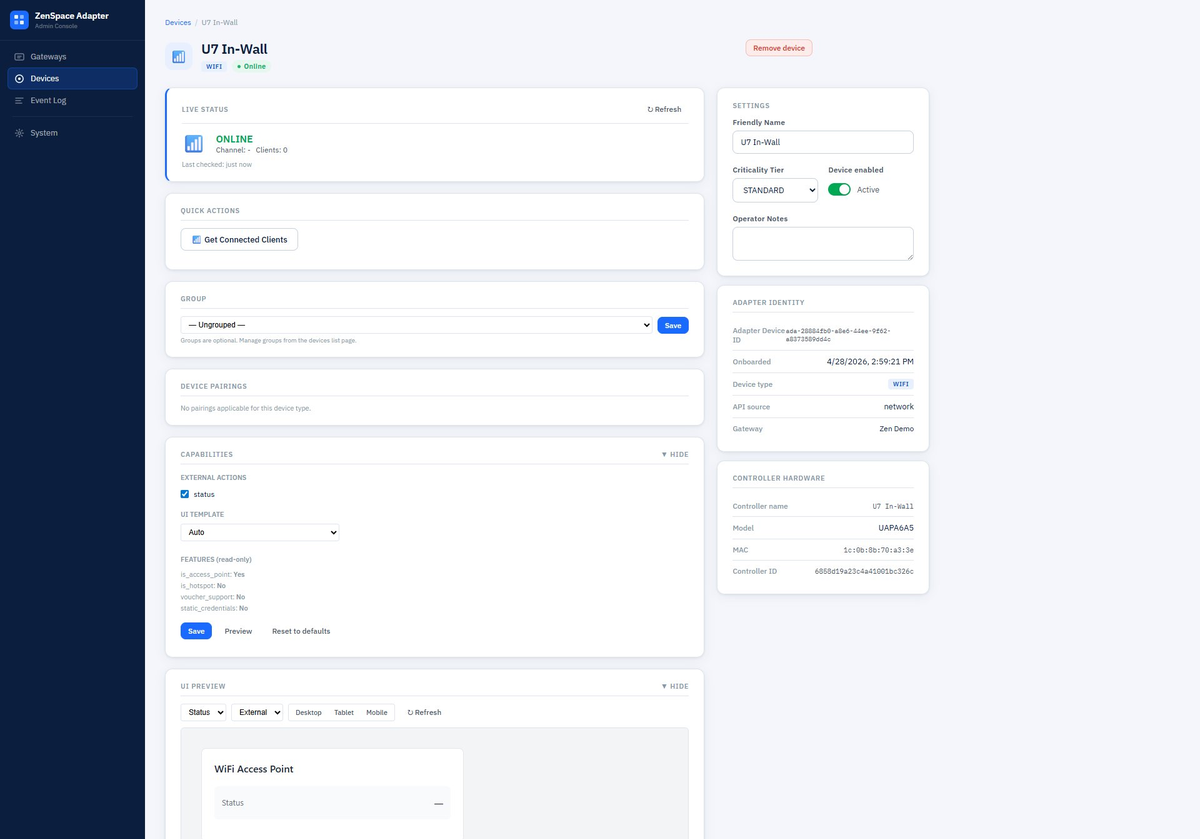The height and width of the screenshot is (839, 1200).
Task: Click the ZenSpace Adapter logo icon
Action: tap(19, 19)
